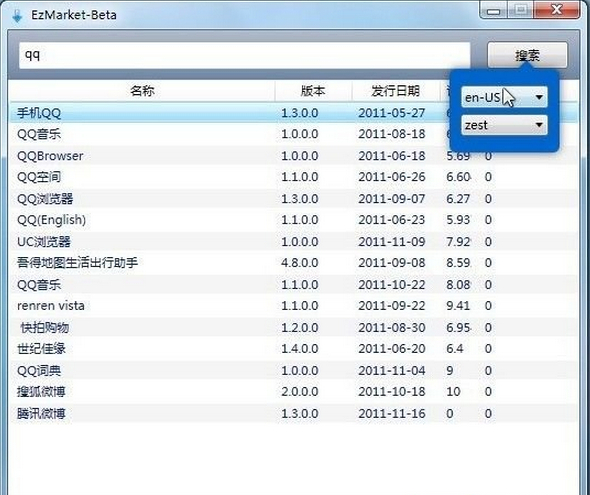Click the date 2011-11-16
Image resolution: width=590 pixels, height=495 pixels.
[392, 414]
